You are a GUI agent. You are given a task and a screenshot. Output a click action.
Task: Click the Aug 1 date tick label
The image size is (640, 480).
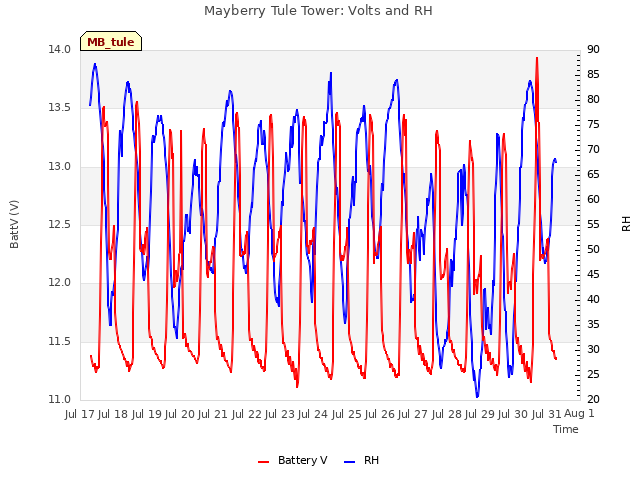[x=579, y=414]
